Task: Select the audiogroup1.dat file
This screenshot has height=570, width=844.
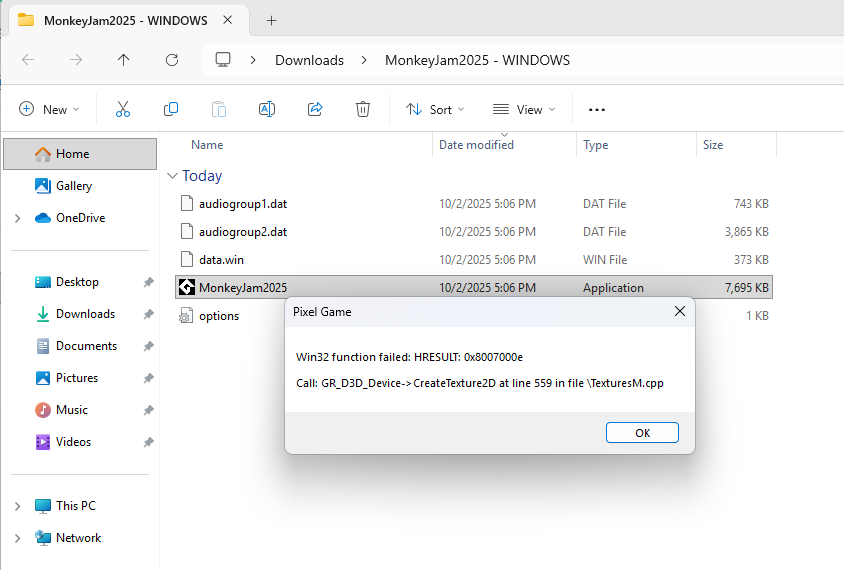Action: [474, 203]
